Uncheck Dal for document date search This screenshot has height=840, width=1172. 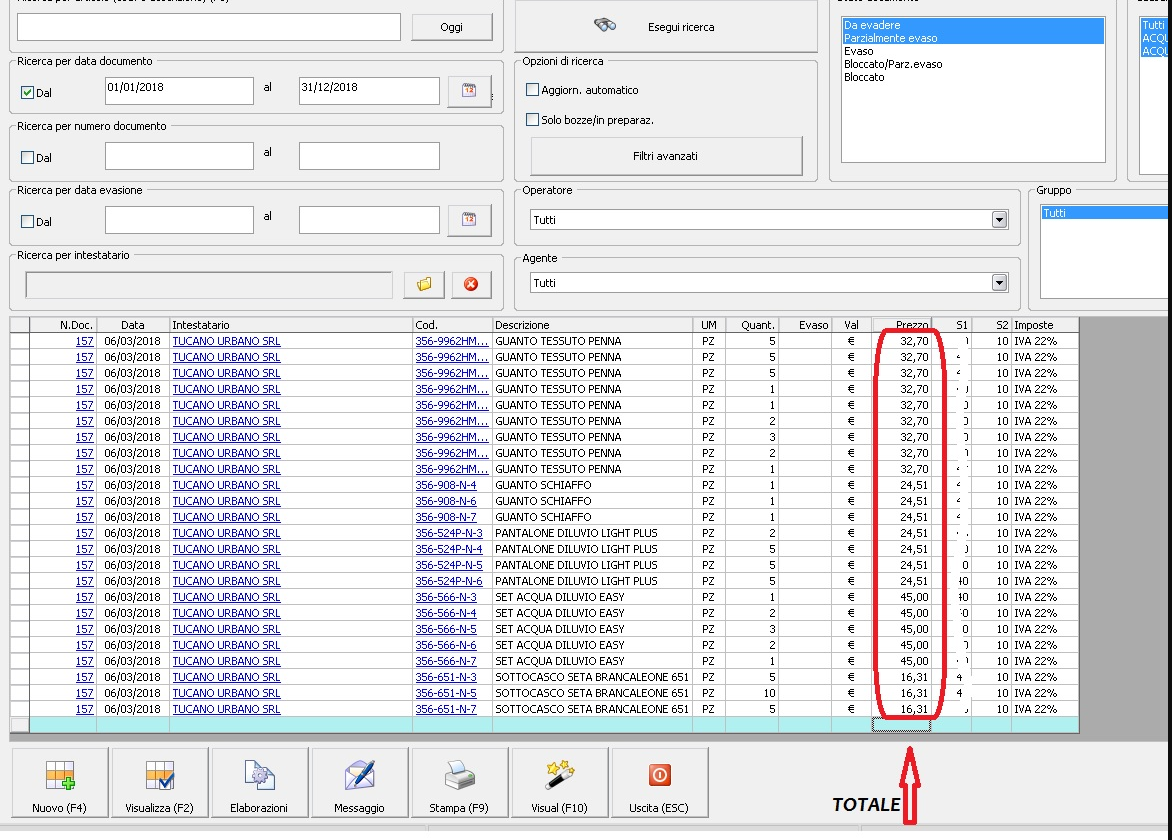coord(28,93)
